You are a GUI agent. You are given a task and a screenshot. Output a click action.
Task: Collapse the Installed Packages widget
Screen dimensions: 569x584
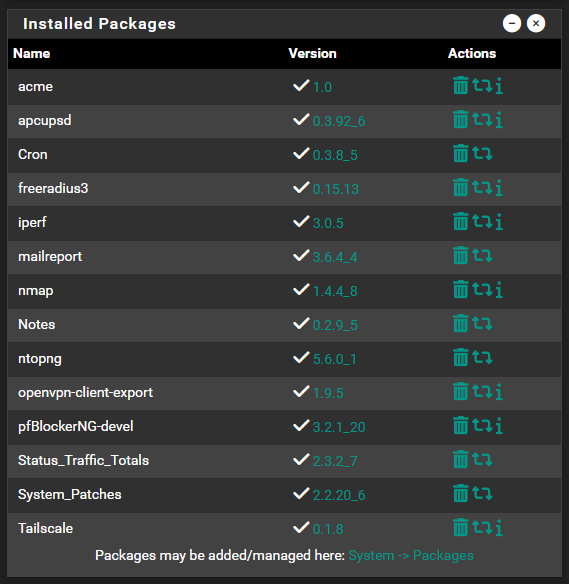pyautogui.click(x=512, y=23)
